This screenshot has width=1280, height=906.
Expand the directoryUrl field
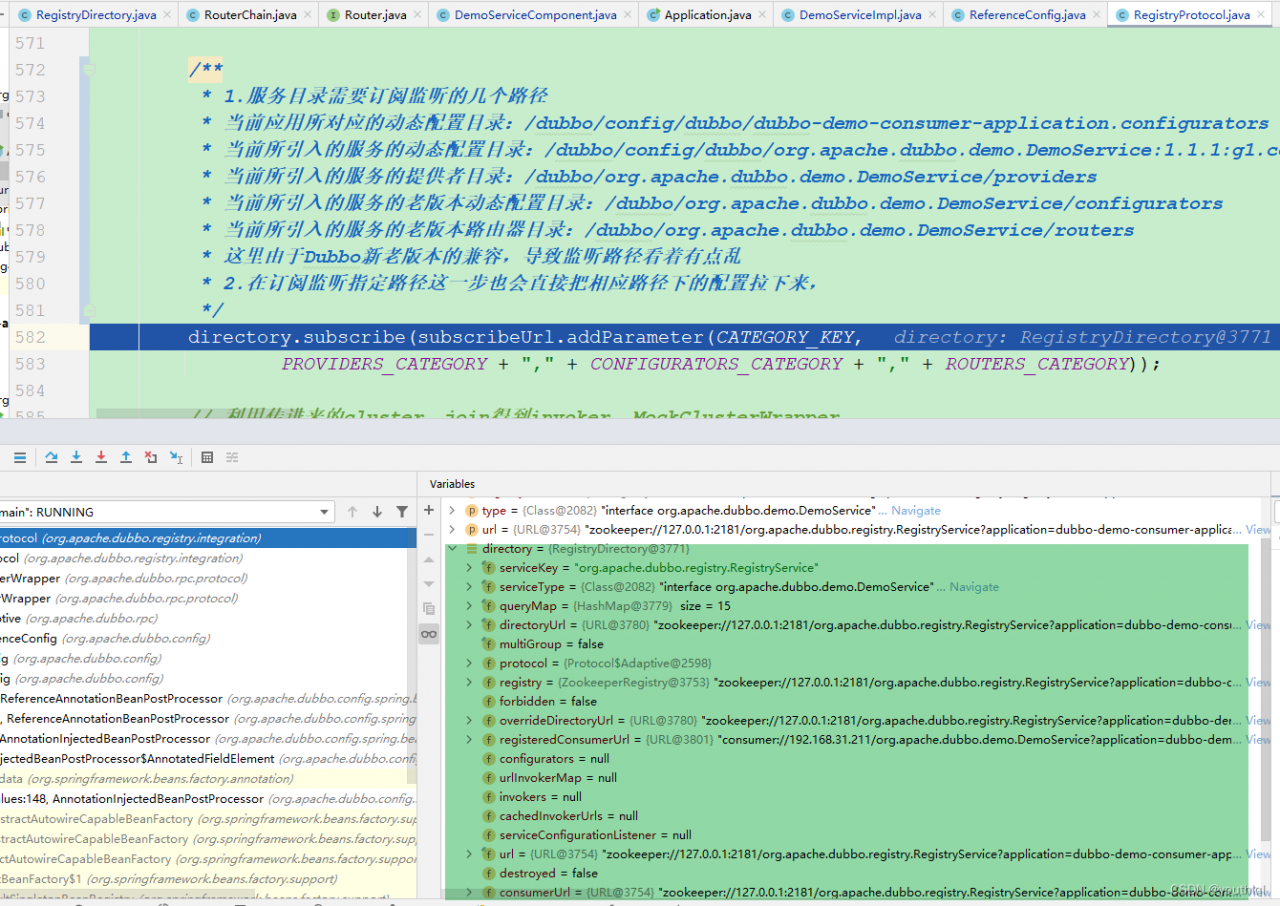point(470,625)
